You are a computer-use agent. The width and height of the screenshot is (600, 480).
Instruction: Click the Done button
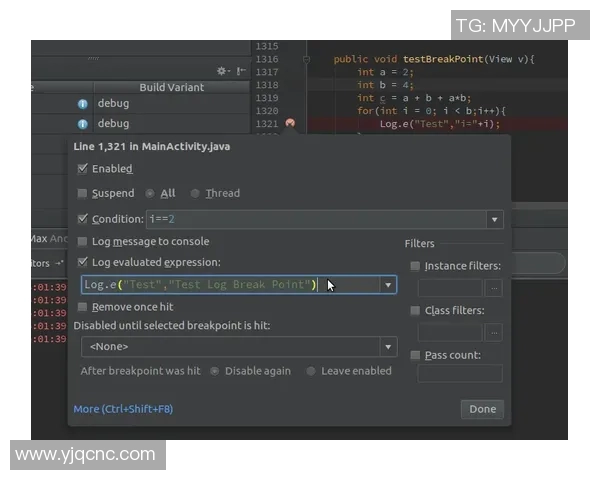point(482,409)
